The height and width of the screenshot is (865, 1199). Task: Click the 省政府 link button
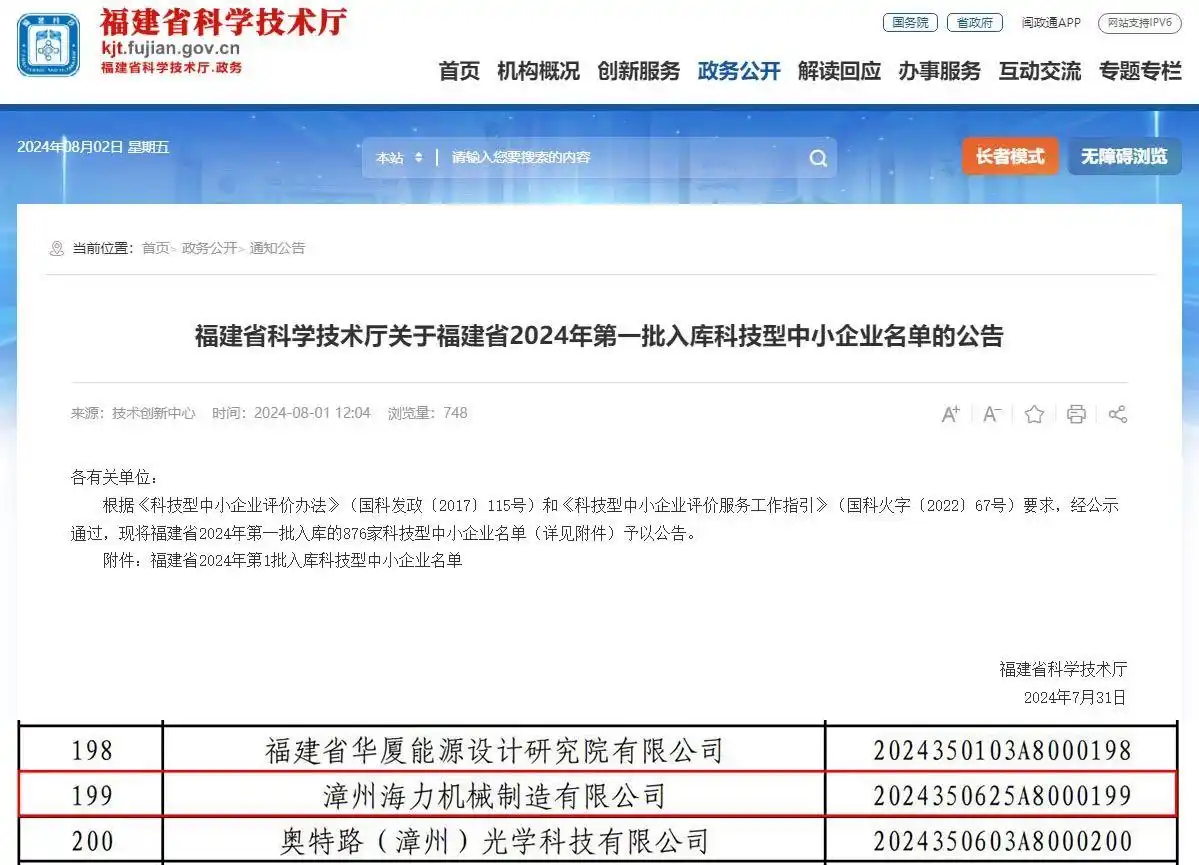(x=974, y=22)
